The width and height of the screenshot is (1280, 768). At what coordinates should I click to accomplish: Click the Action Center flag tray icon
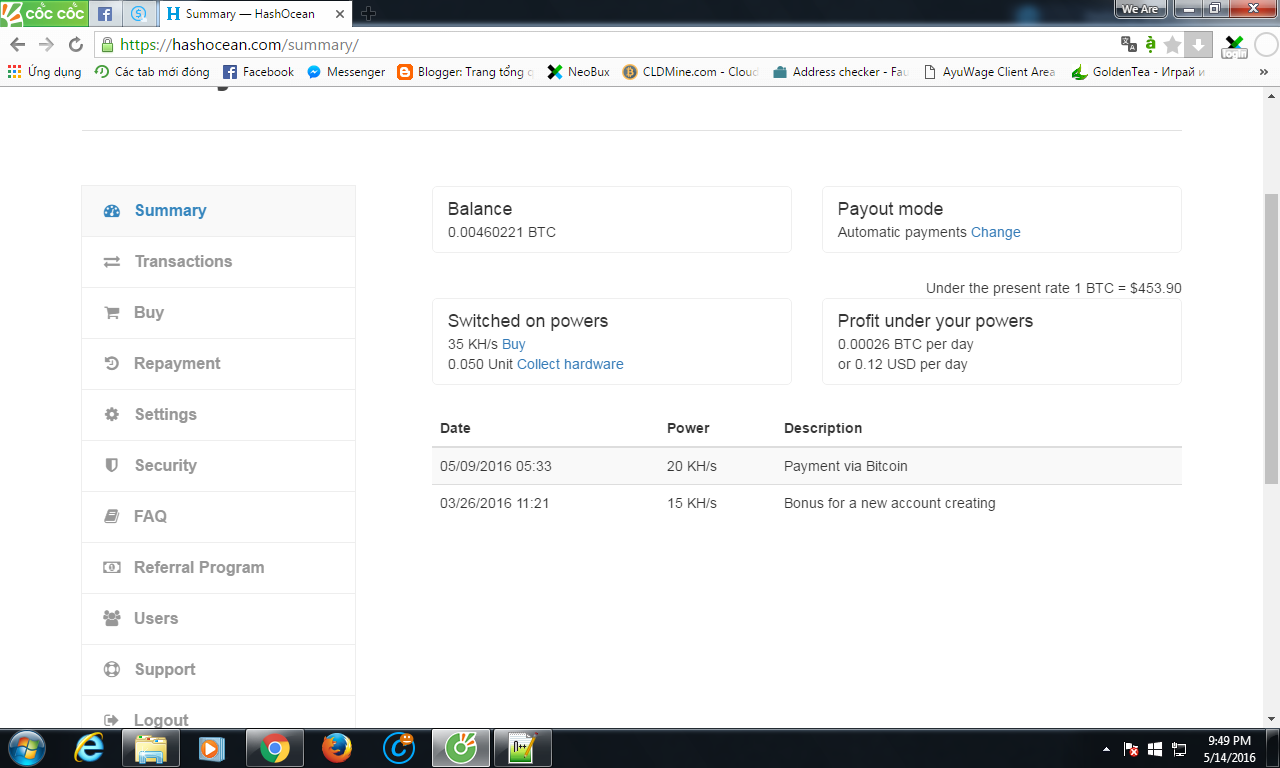click(x=1131, y=749)
